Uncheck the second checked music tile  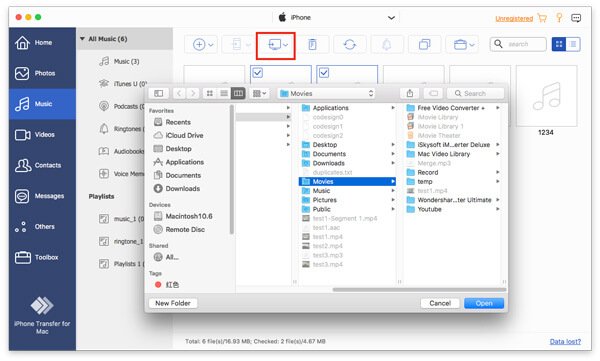324,73
